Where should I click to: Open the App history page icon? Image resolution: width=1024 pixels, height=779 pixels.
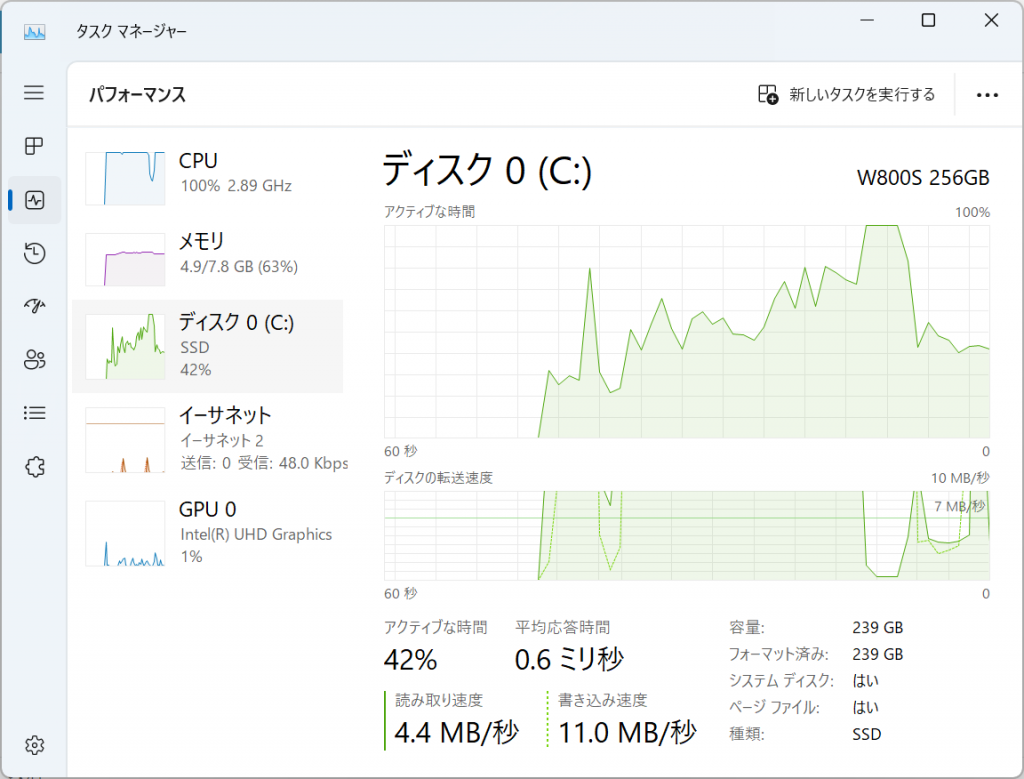(35, 253)
